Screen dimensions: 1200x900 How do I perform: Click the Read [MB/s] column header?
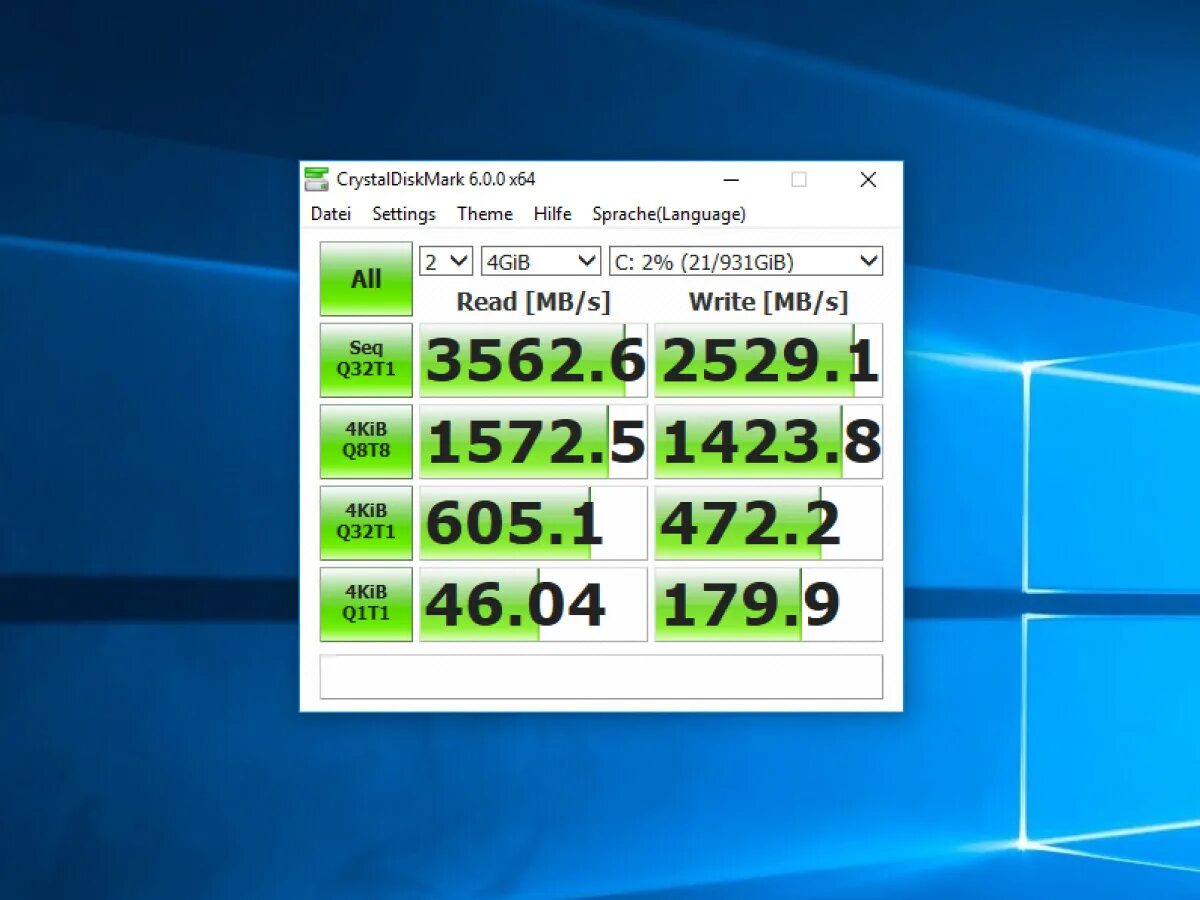pyautogui.click(x=532, y=302)
